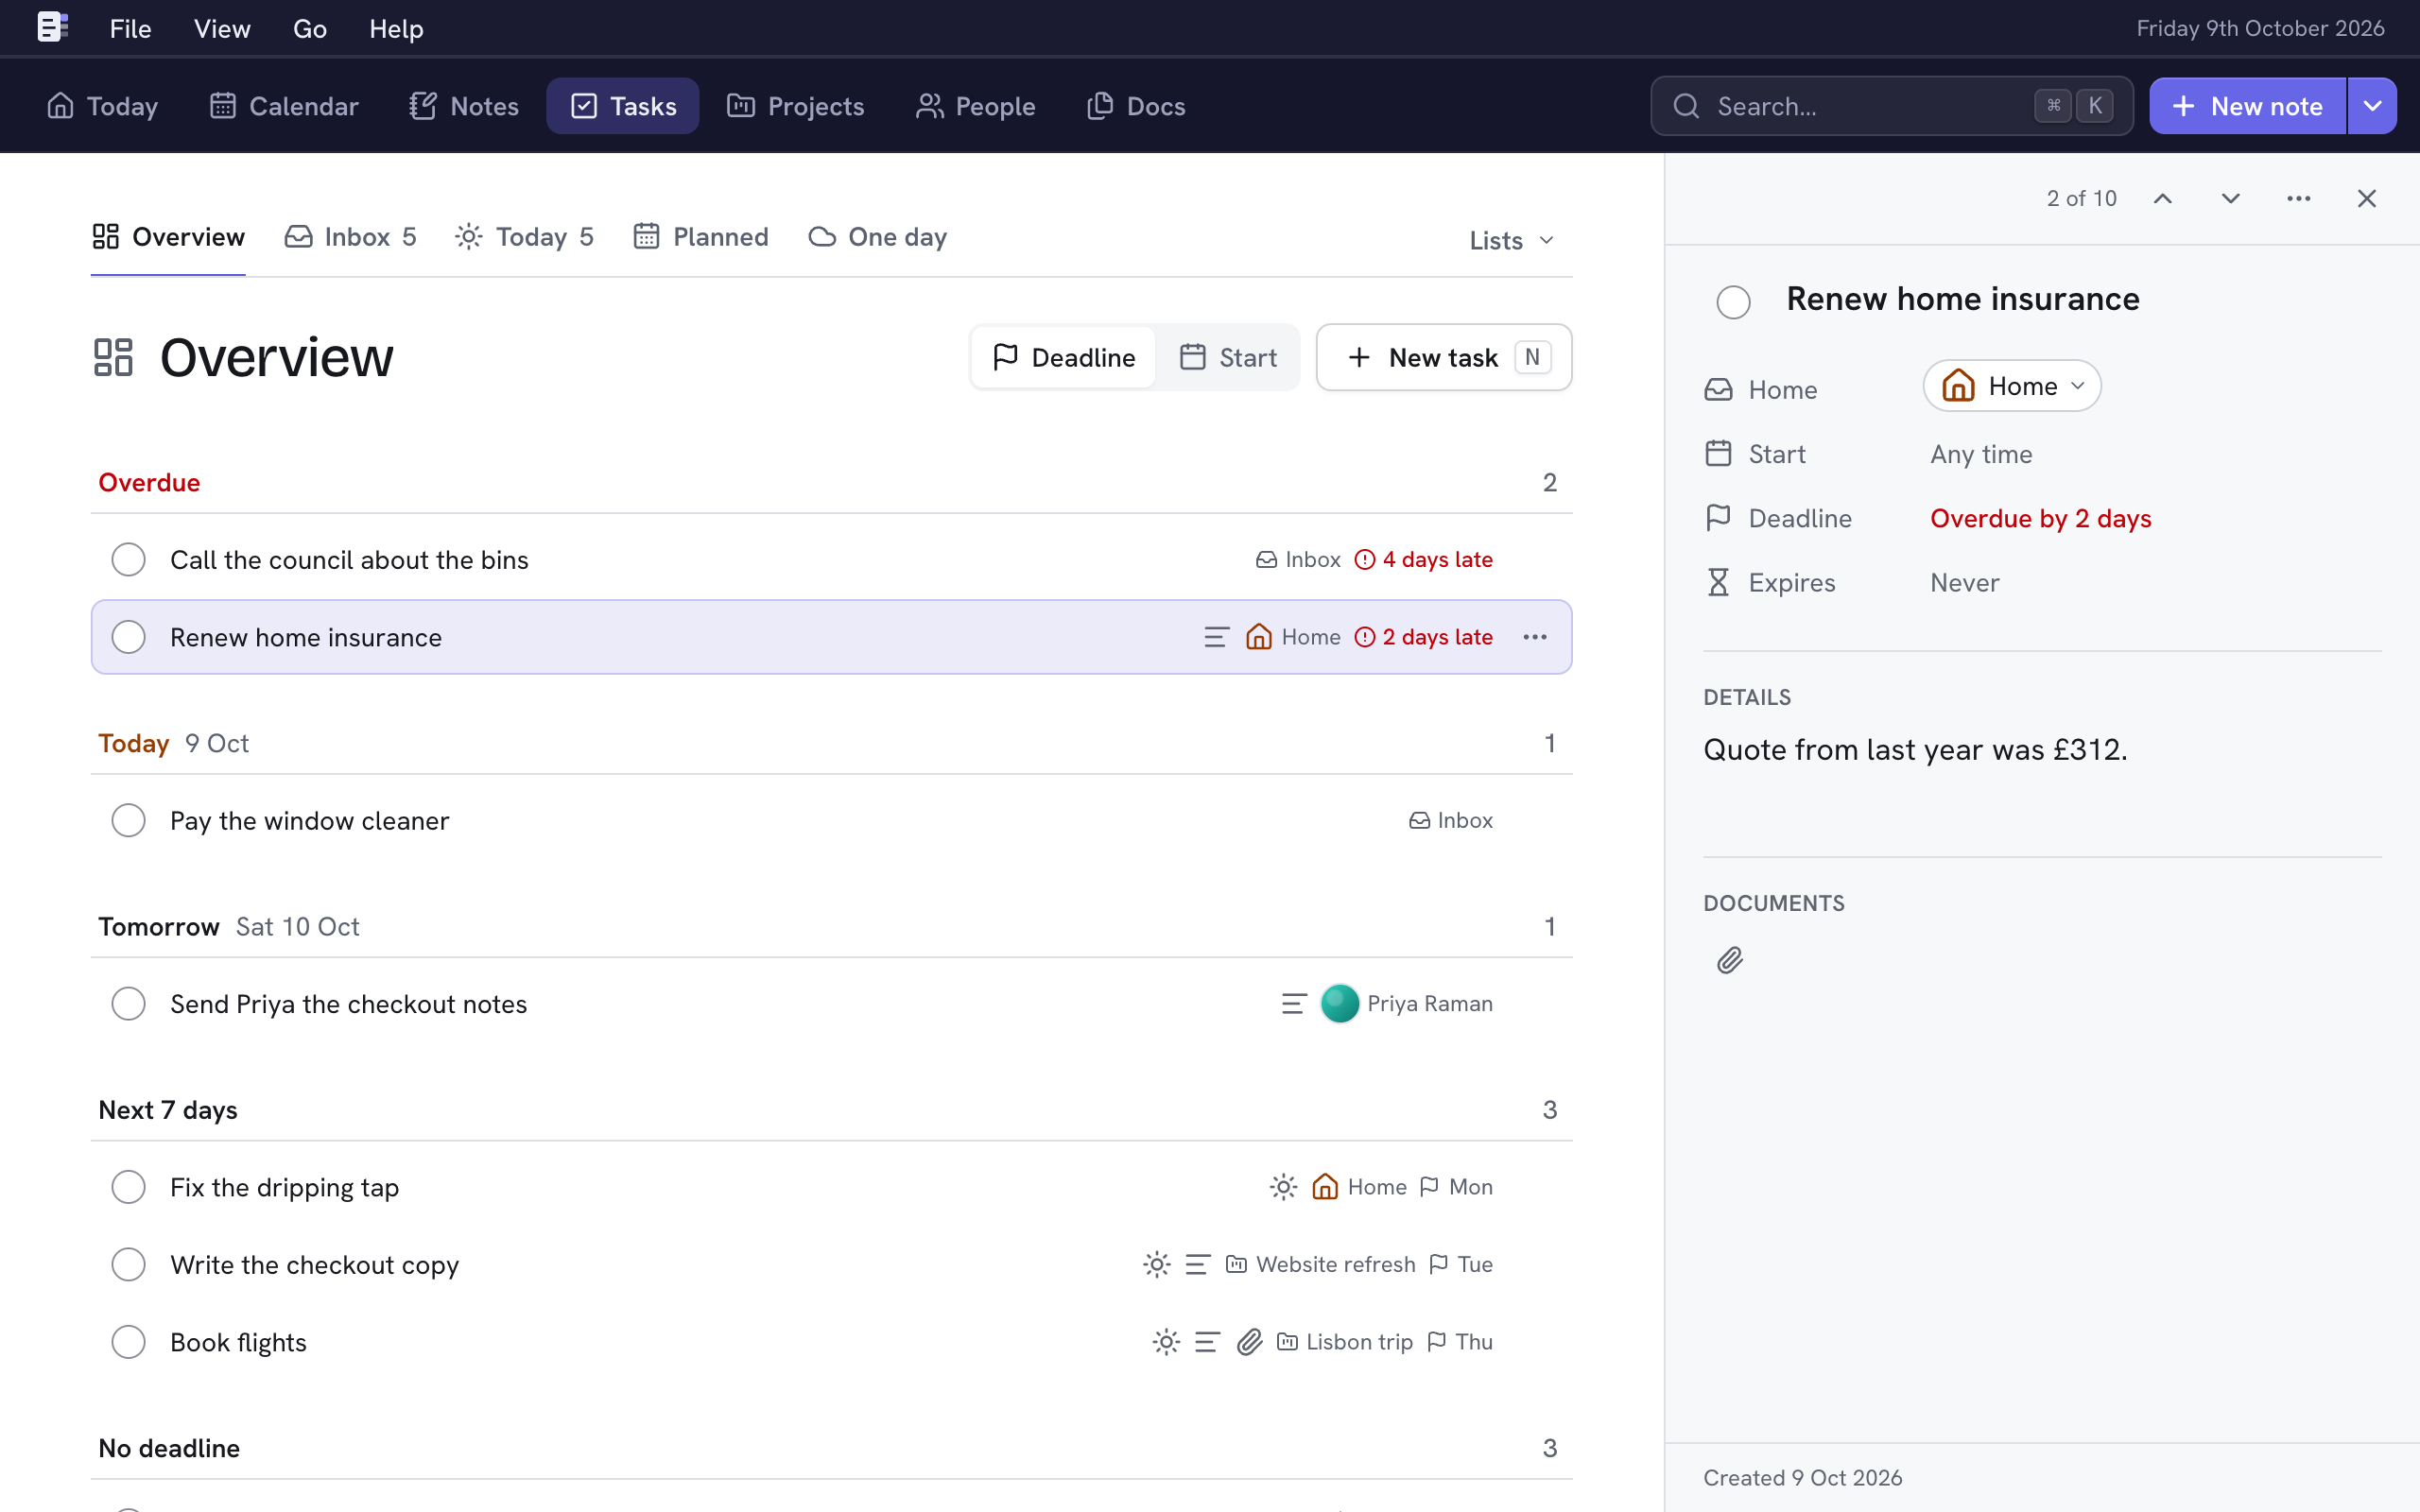This screenshot has width=2420, height=1512.
Task: Click Priya Raman avatar on checkout notes task
Action: point(1340,1003)
